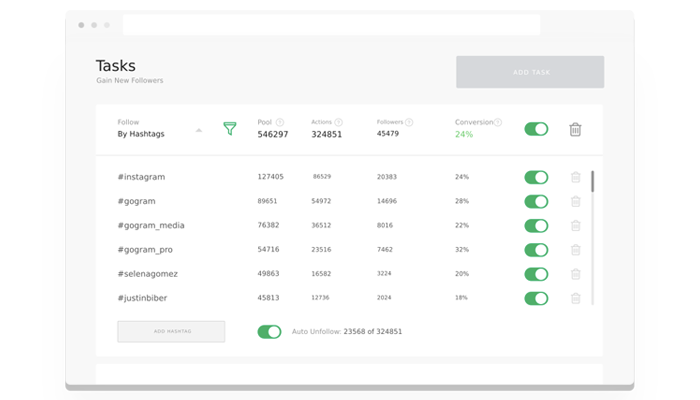Click the Tasks page heading
Viewport: 700px width, 400px height.
[116, 66]
